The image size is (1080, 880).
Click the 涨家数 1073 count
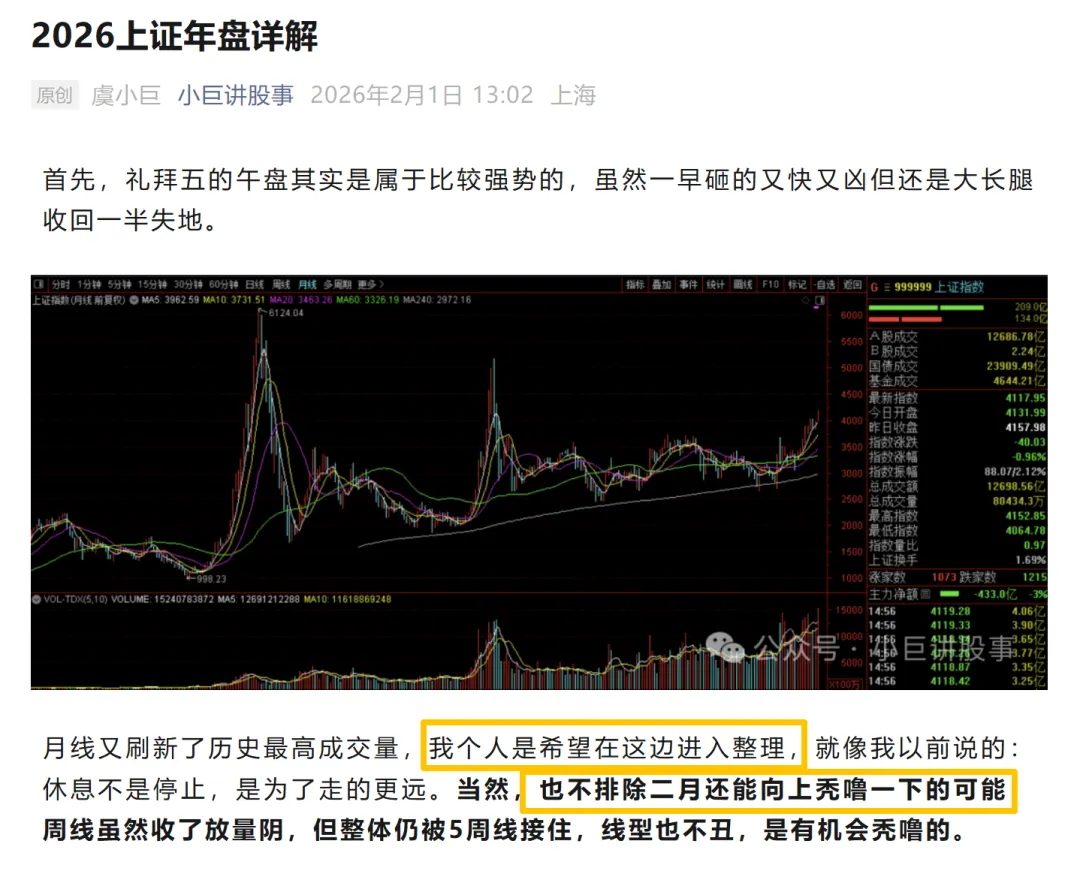(x=944, y=577)
